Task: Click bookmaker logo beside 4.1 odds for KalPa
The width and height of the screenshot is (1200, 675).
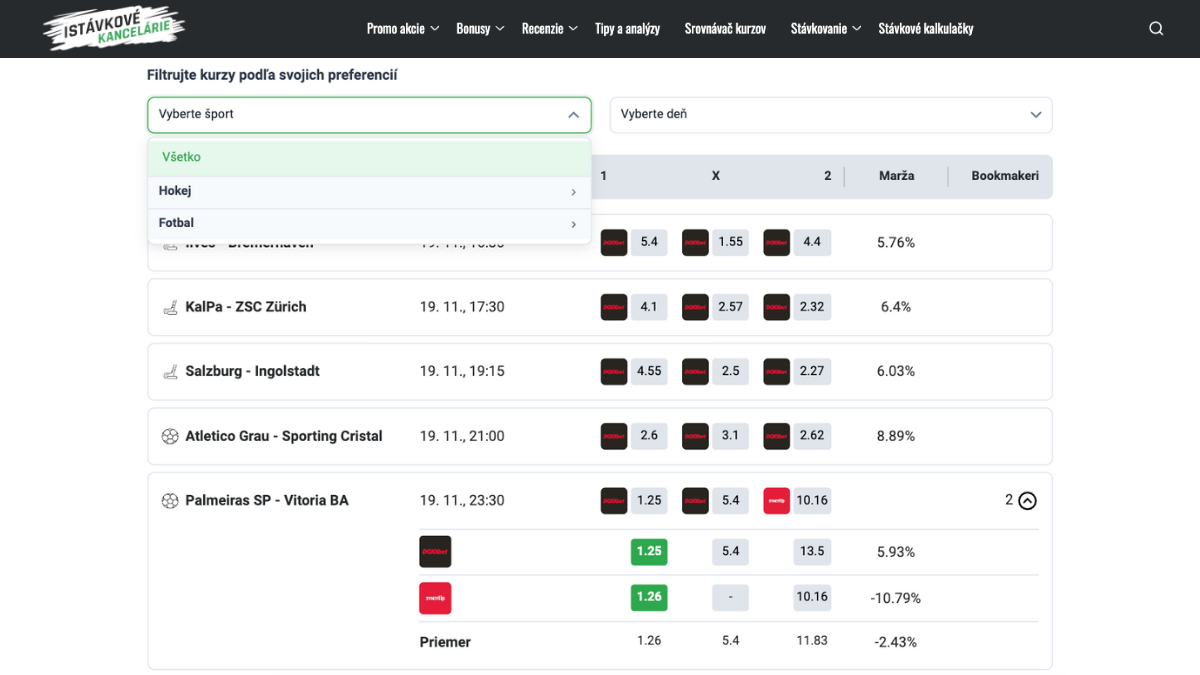Action: (614, 307)
